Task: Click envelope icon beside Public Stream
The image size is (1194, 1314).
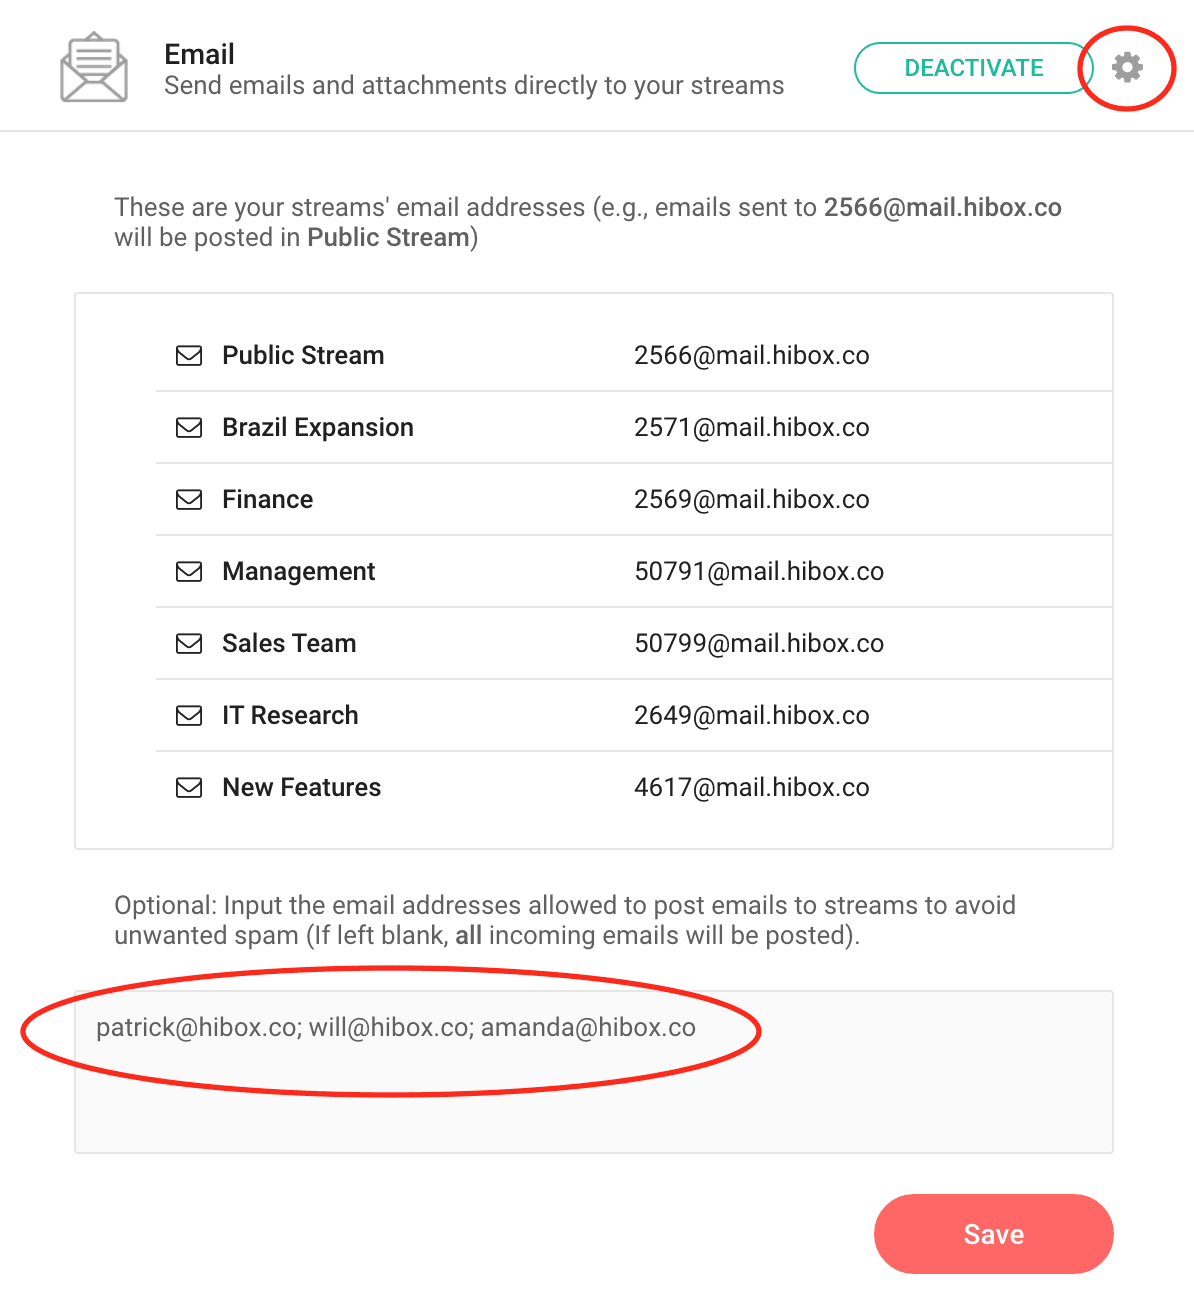Action: point(189,356)
